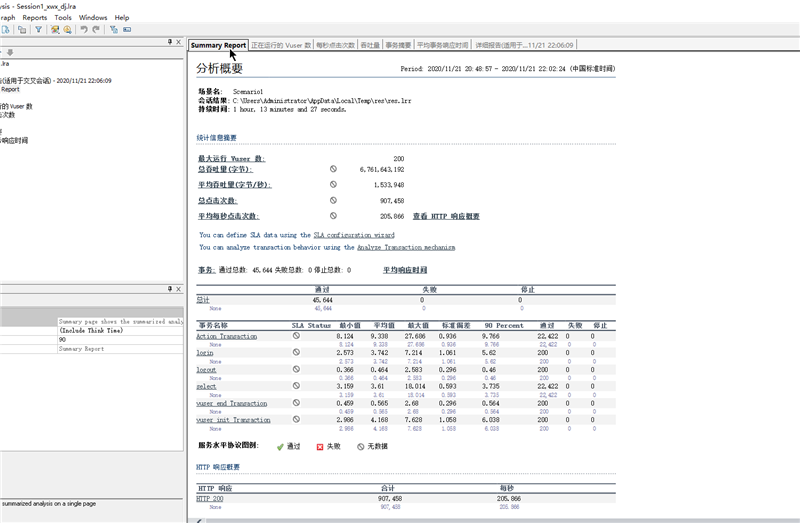Screen dimensions: 800x523
Task: Open the Tools menu
Action: [x=63, y=17]
